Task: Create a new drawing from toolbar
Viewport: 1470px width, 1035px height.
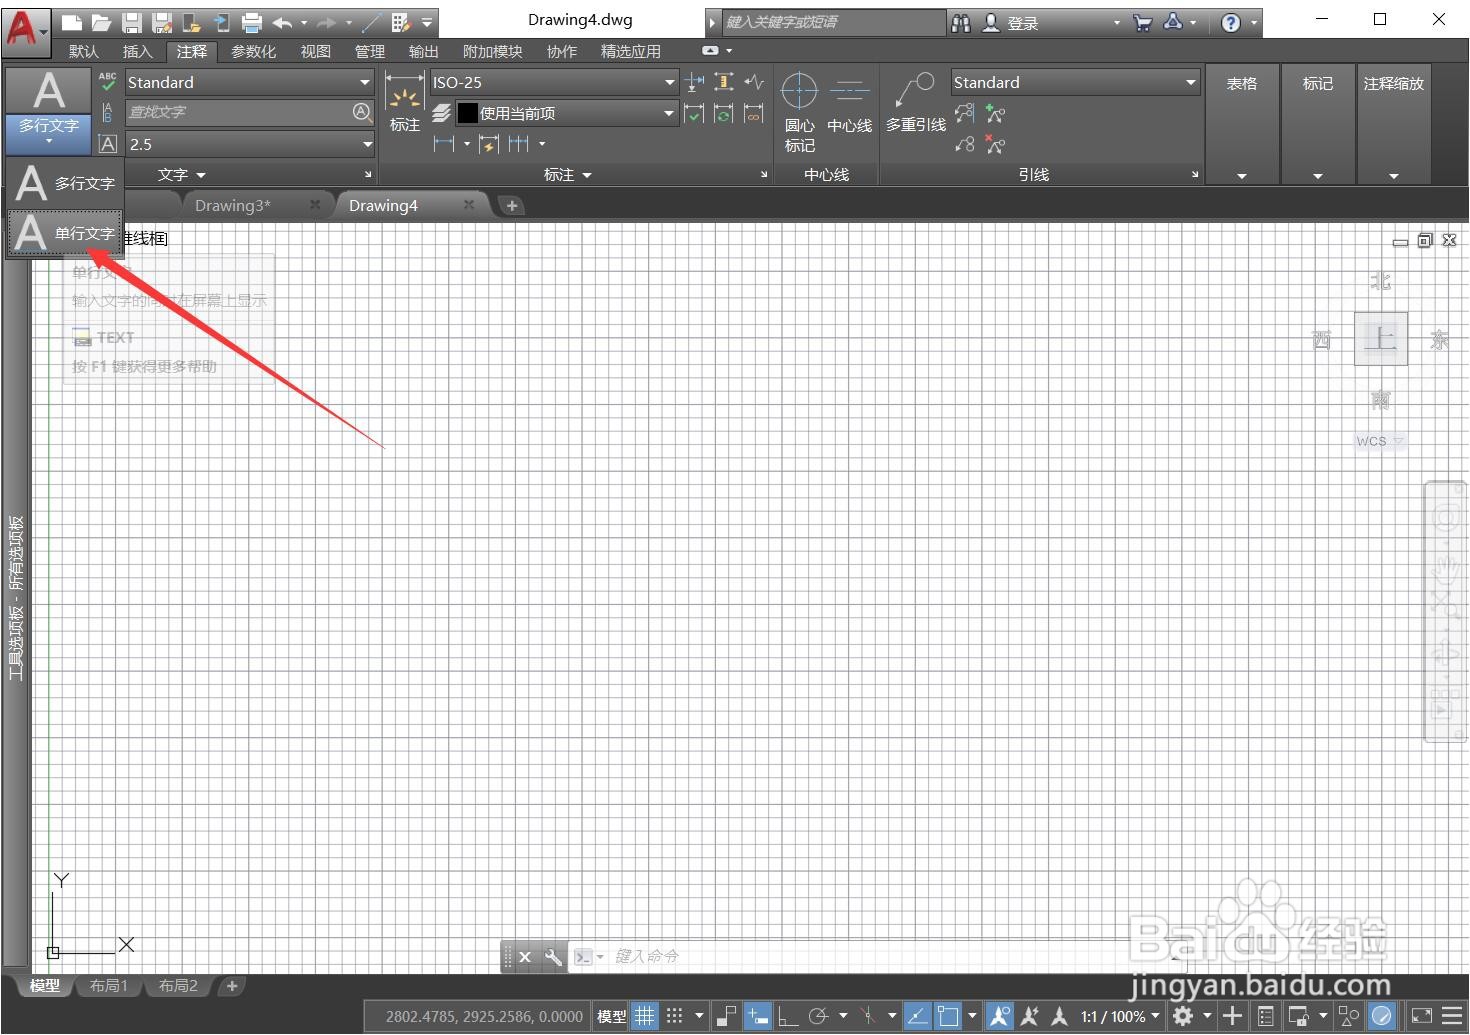Action: [71, 22]
